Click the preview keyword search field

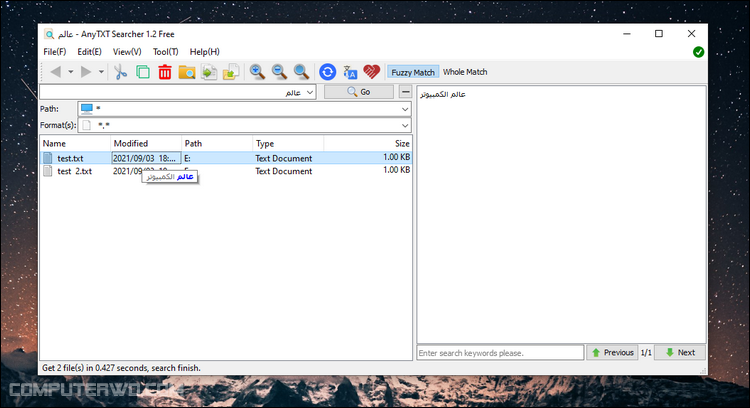[x=500, y=353]
